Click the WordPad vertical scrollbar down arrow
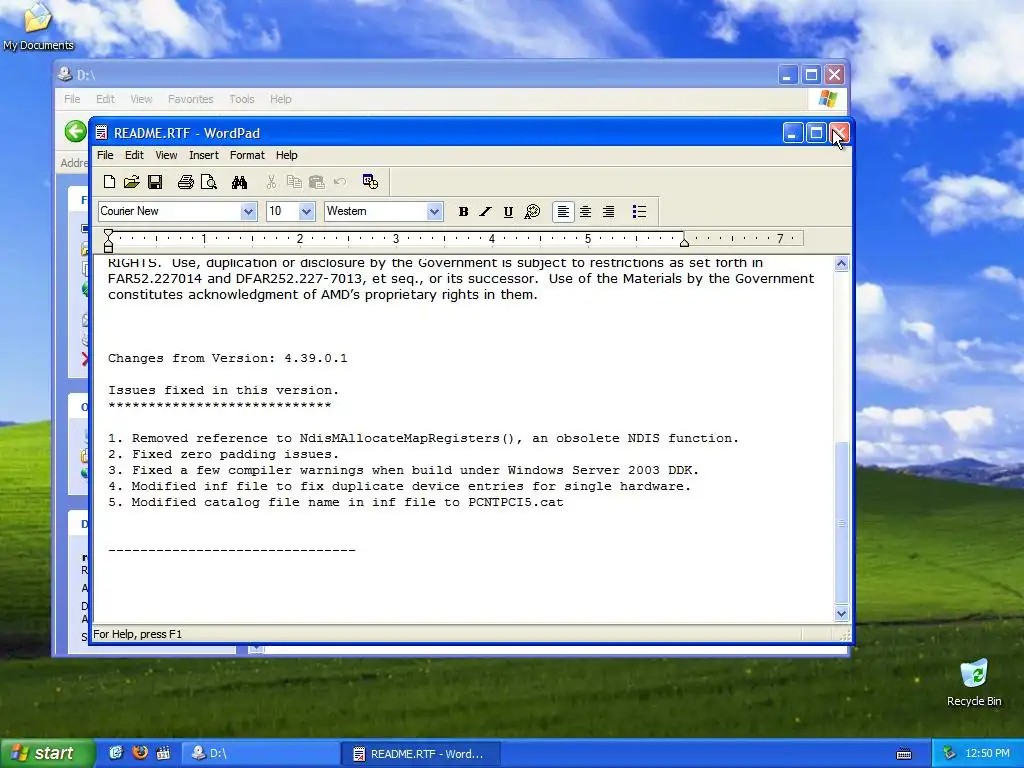This screenshot has height=768, width=1024. coord(841,613)
